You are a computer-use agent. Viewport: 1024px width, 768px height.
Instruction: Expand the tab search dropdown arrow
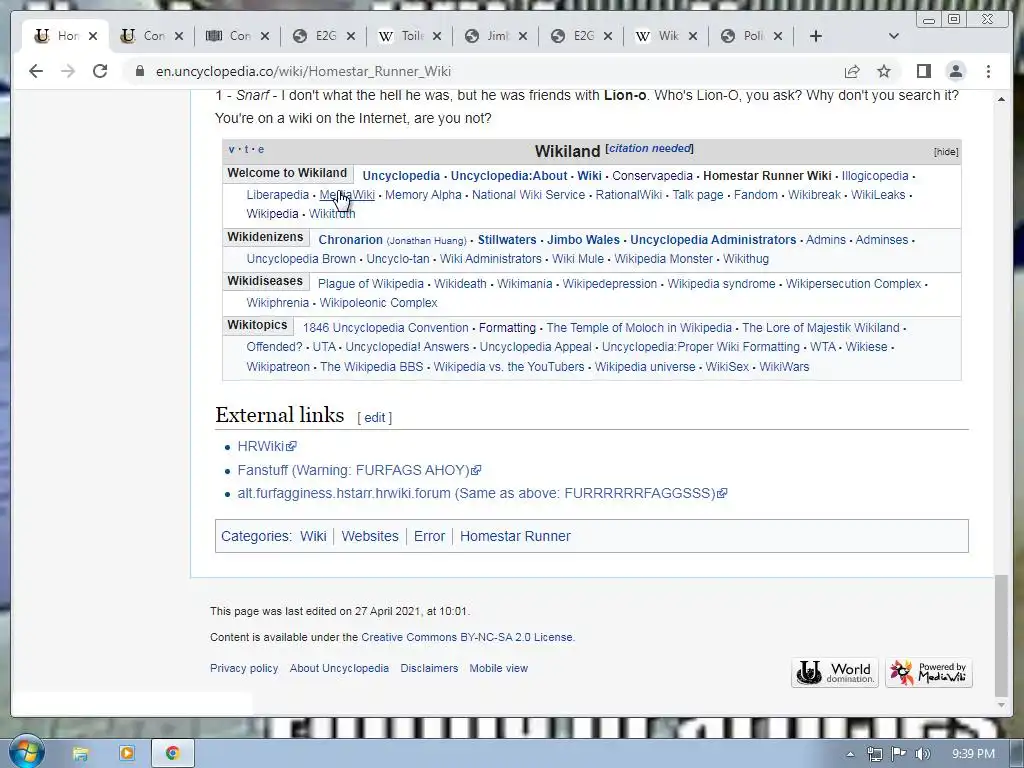click(x=894, y=36)
